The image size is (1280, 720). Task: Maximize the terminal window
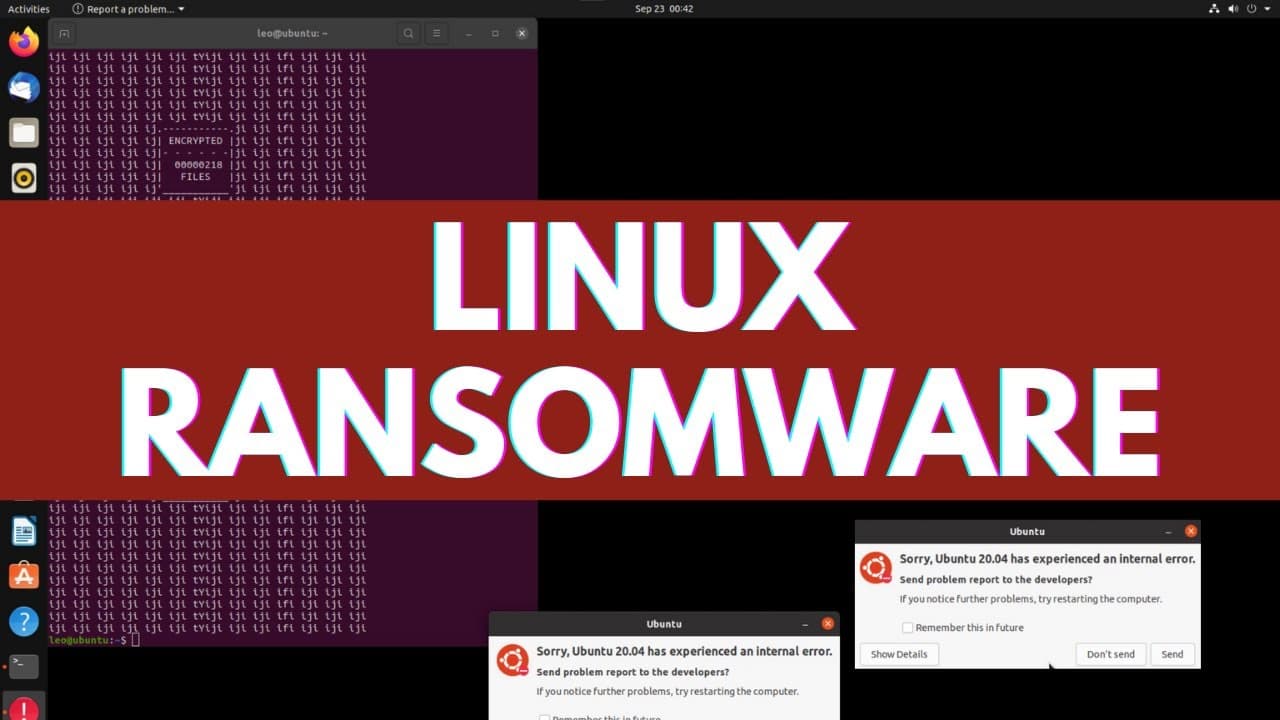(x=495, y=33)
